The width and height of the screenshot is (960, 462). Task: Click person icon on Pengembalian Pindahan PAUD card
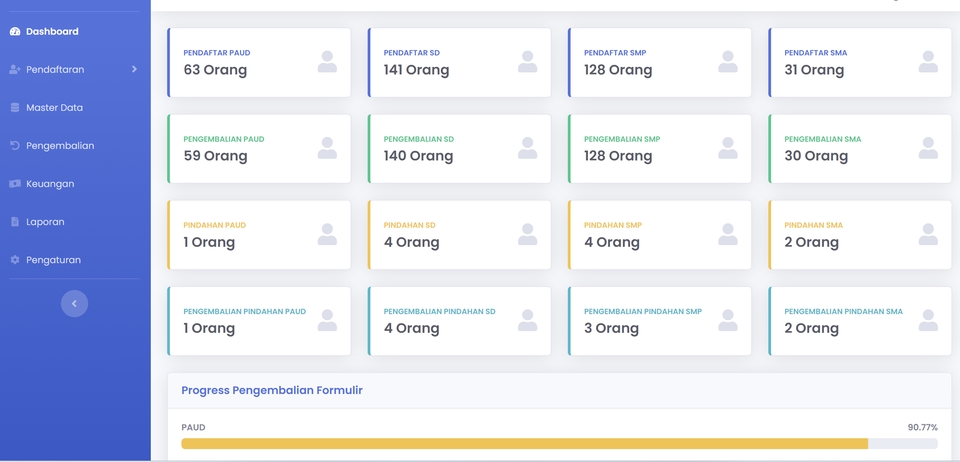(327, 321)
